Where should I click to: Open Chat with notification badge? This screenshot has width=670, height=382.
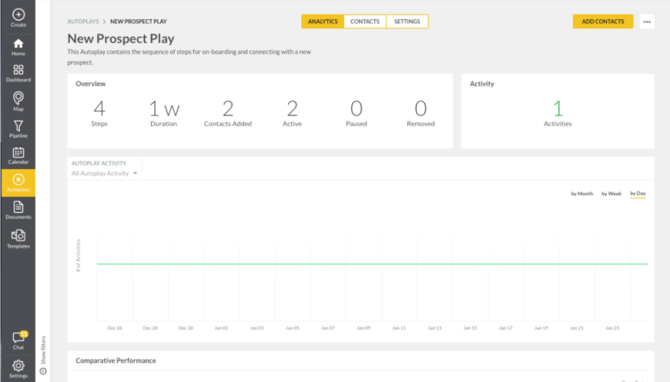(18, 340)
